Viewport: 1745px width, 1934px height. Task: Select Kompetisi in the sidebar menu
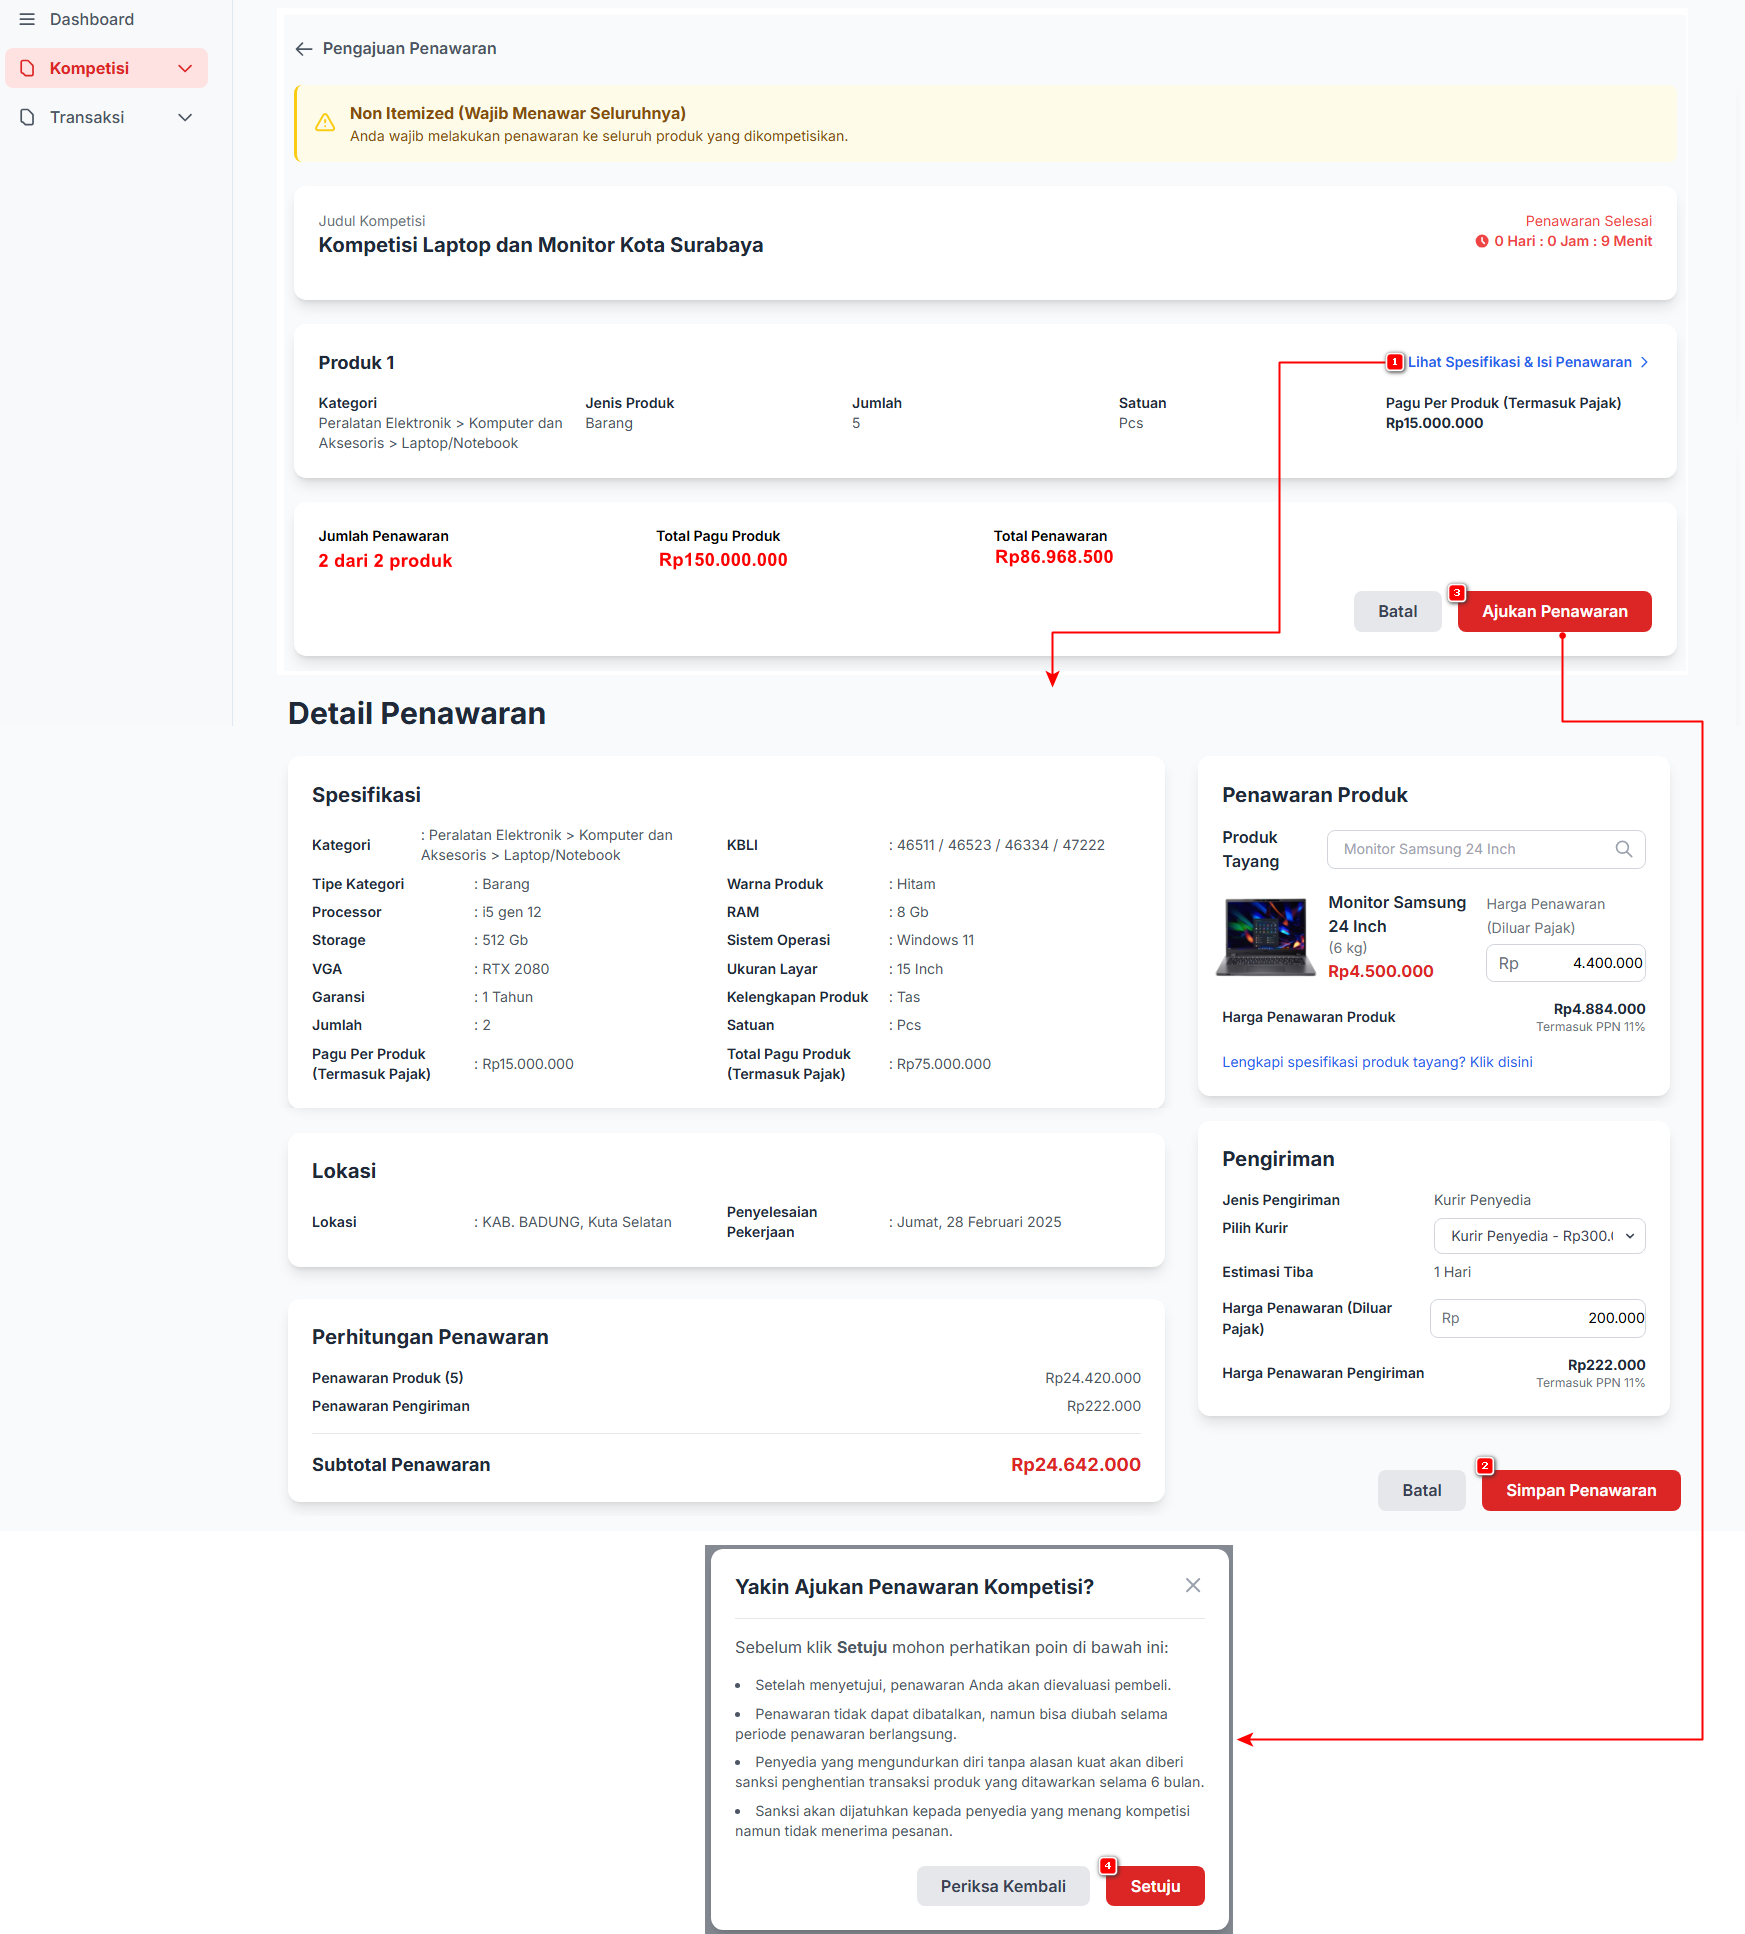[x=106, y=68]
